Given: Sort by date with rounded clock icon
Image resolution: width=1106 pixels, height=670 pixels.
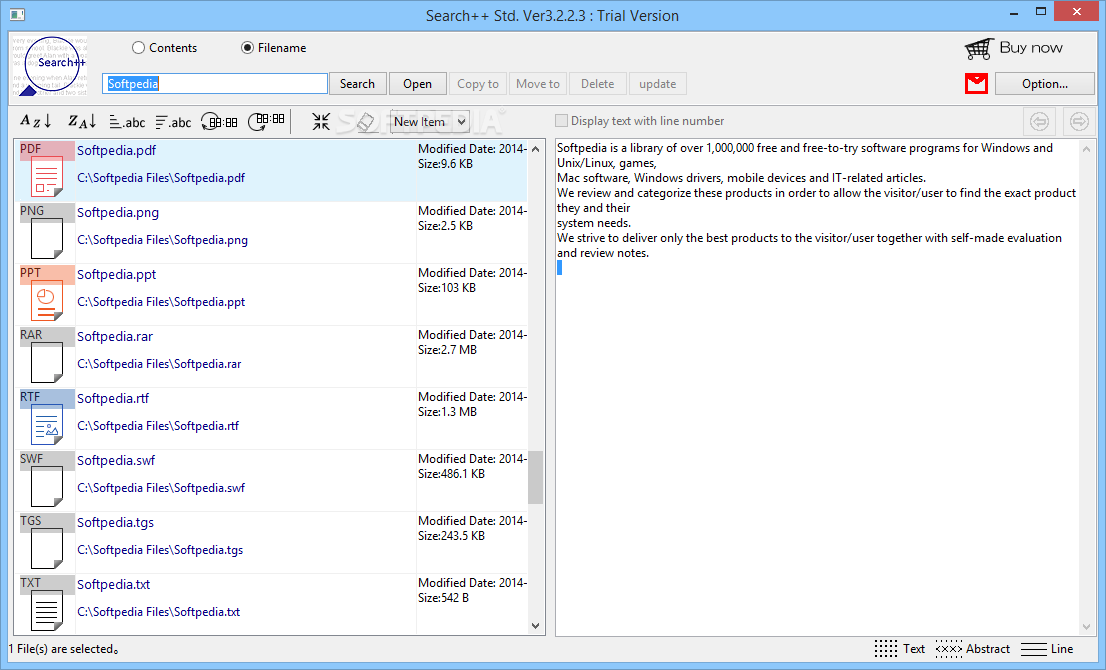Looking at the screenshot, I should [267, 121].
